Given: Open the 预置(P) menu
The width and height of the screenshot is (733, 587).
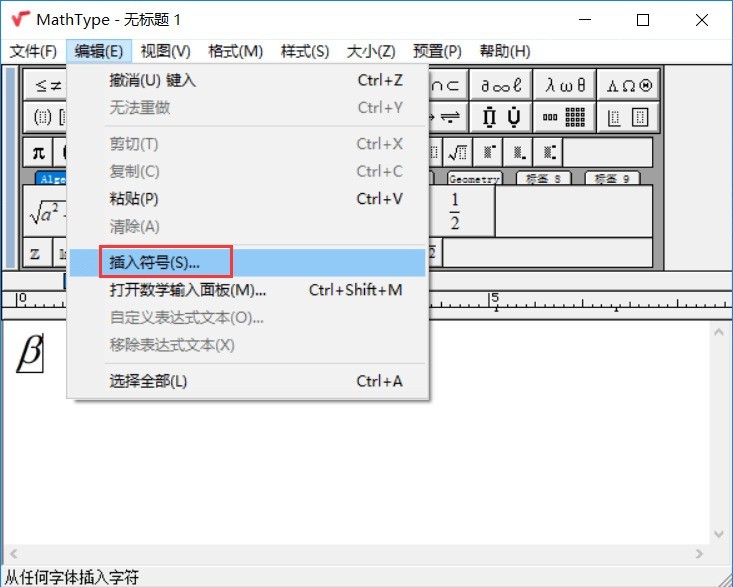Looking at the screenshot, I should pyautogui.click(x=437, y=51).
